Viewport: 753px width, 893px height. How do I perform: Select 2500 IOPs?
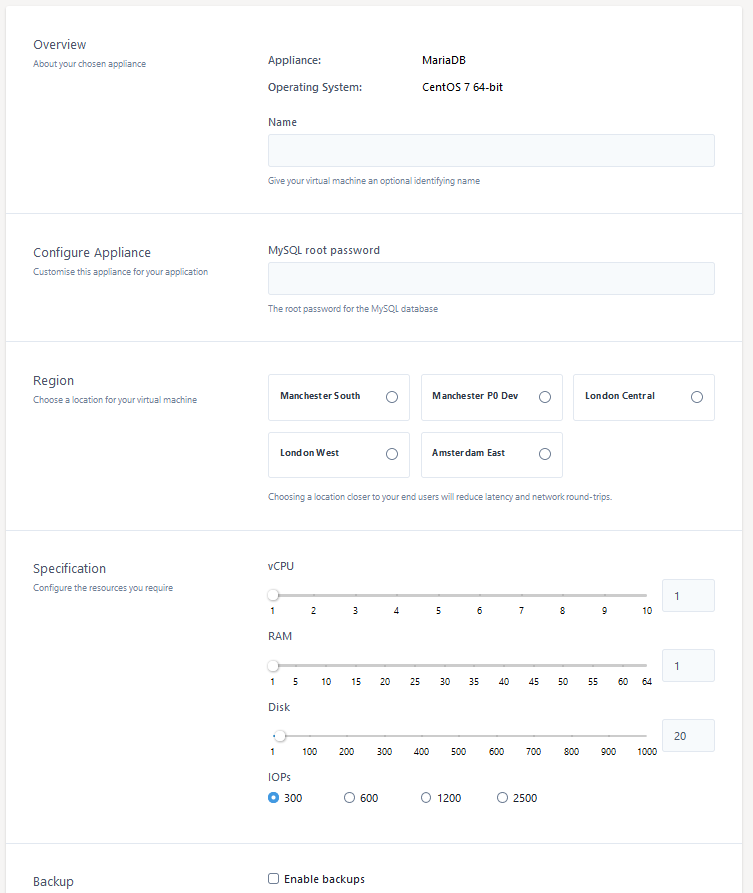pyautogui.click(x=501, y=796)
